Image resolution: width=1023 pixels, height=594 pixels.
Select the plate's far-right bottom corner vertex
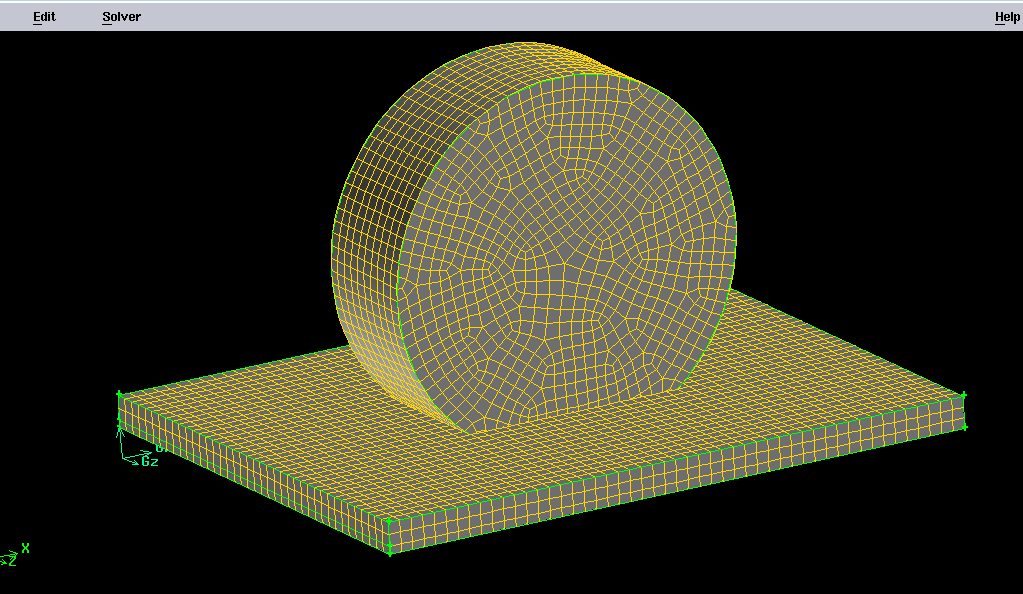coord(965,428)
